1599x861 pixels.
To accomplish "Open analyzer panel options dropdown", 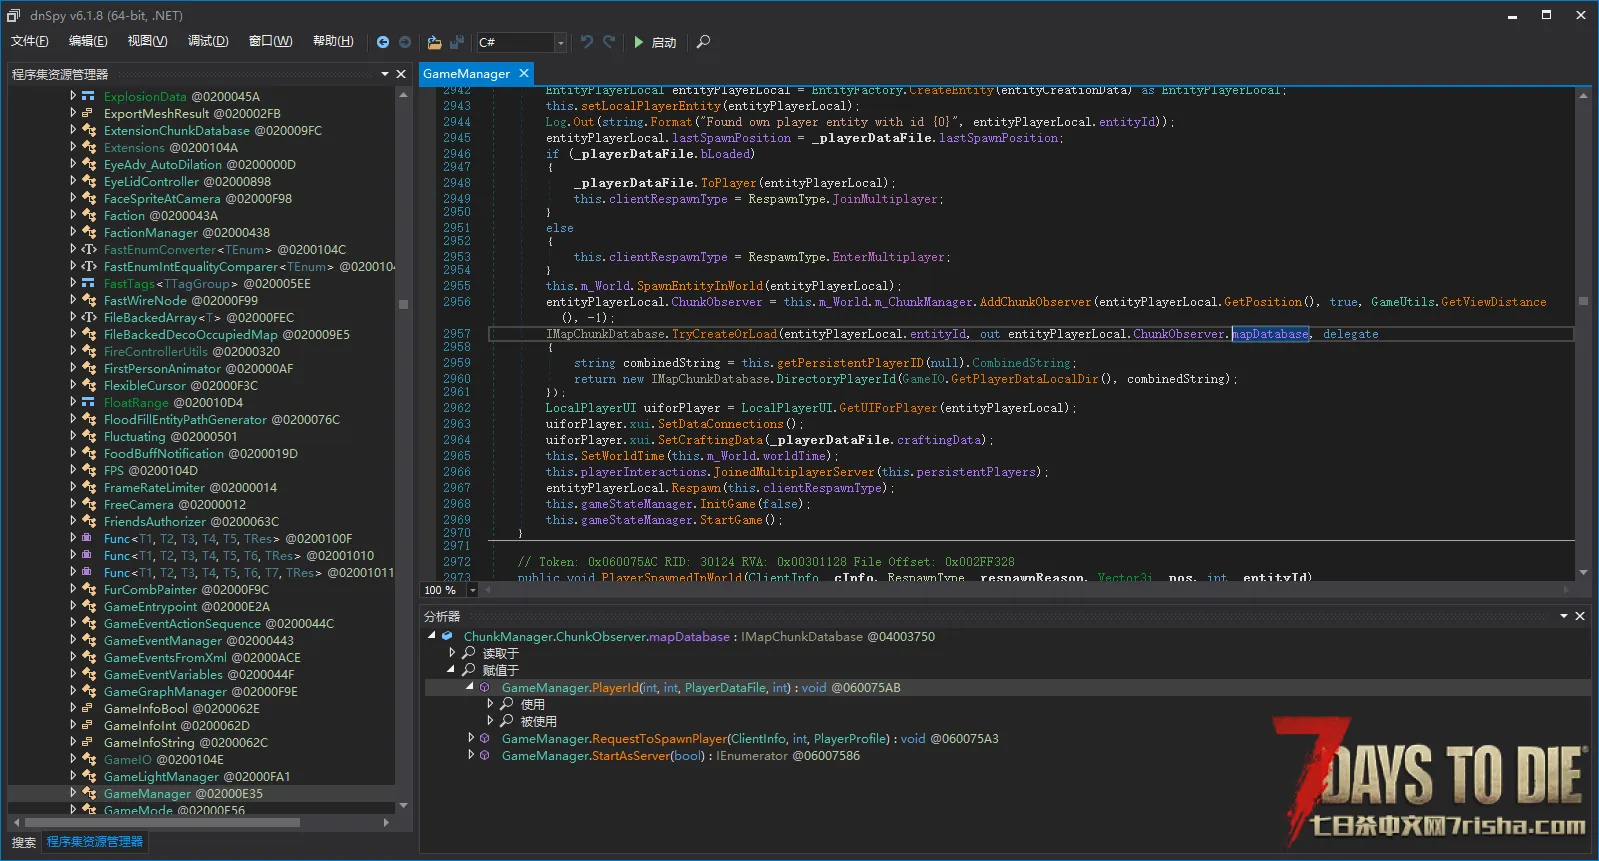I will tap(1564, 616).
